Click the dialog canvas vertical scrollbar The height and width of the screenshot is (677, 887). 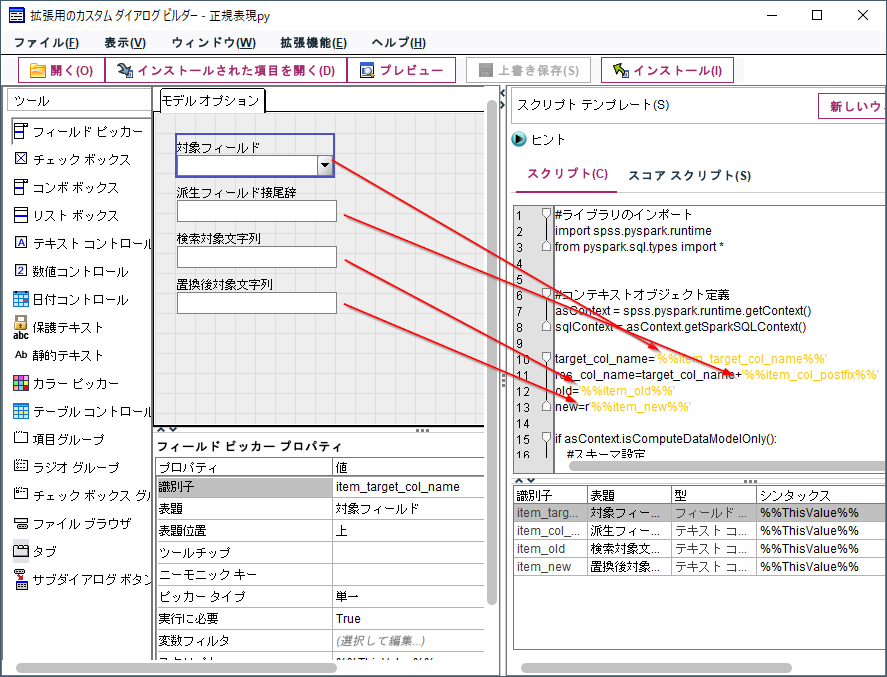pos(492,351)
